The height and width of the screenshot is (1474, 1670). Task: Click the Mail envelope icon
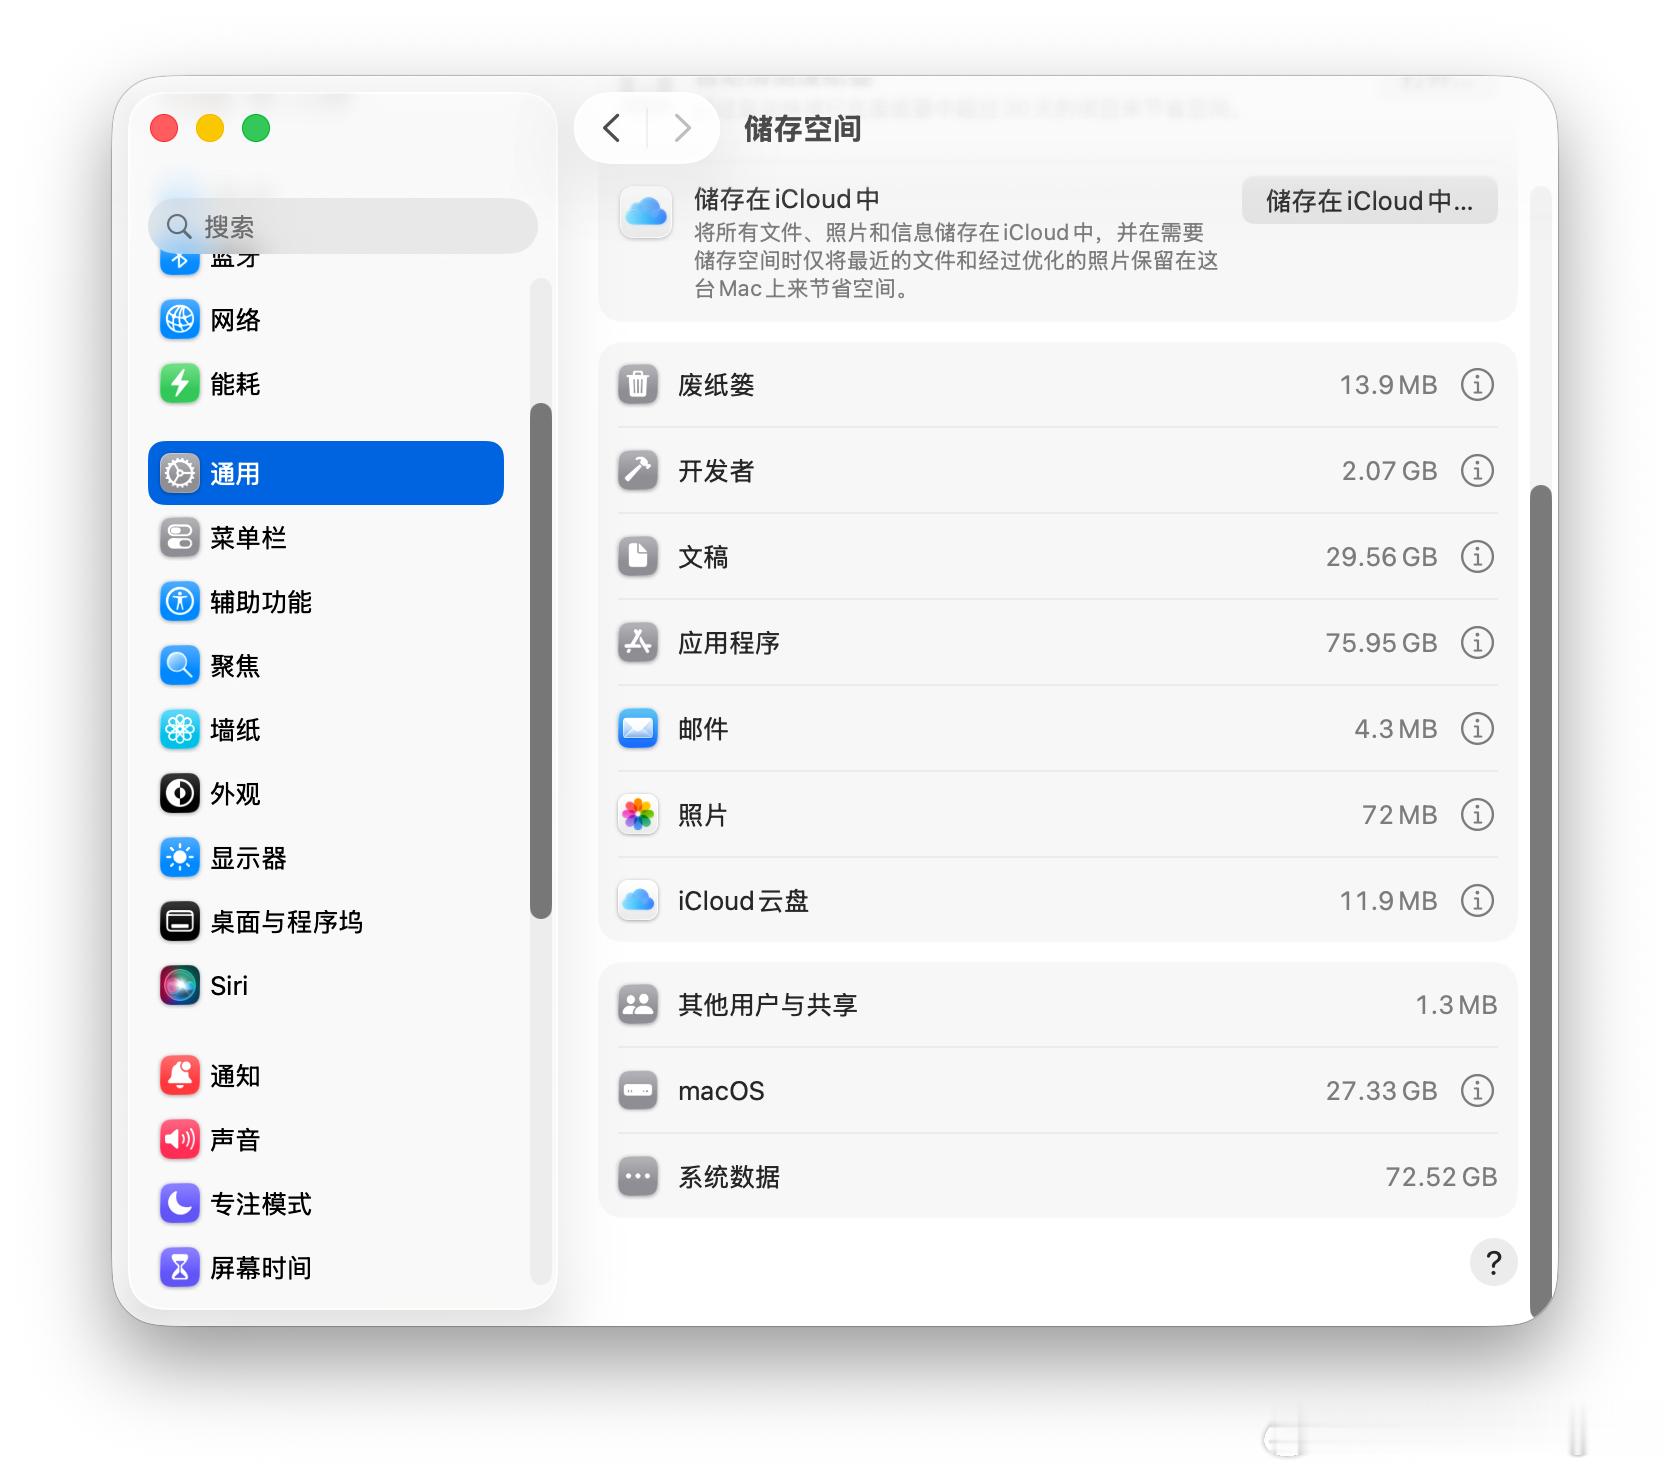click(x=638, y=729)
